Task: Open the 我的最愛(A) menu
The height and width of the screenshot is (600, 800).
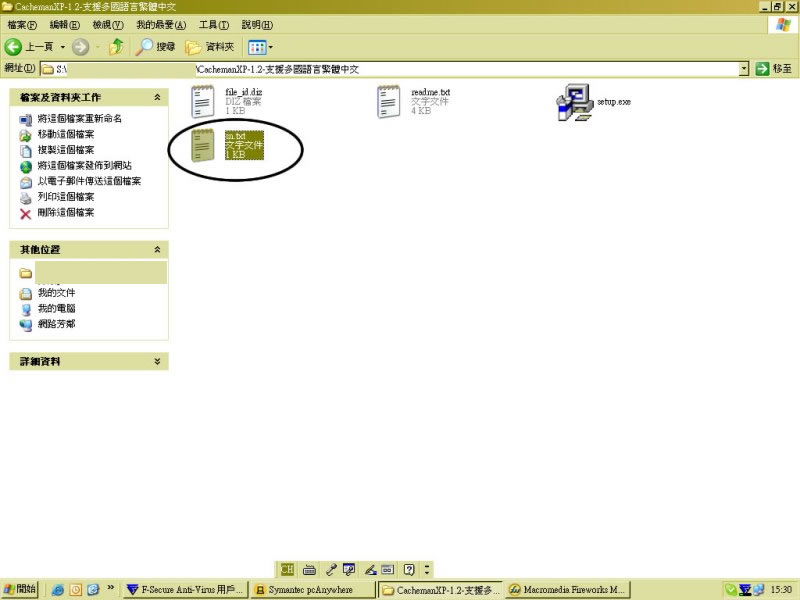Action: click(x=161, y=25)
